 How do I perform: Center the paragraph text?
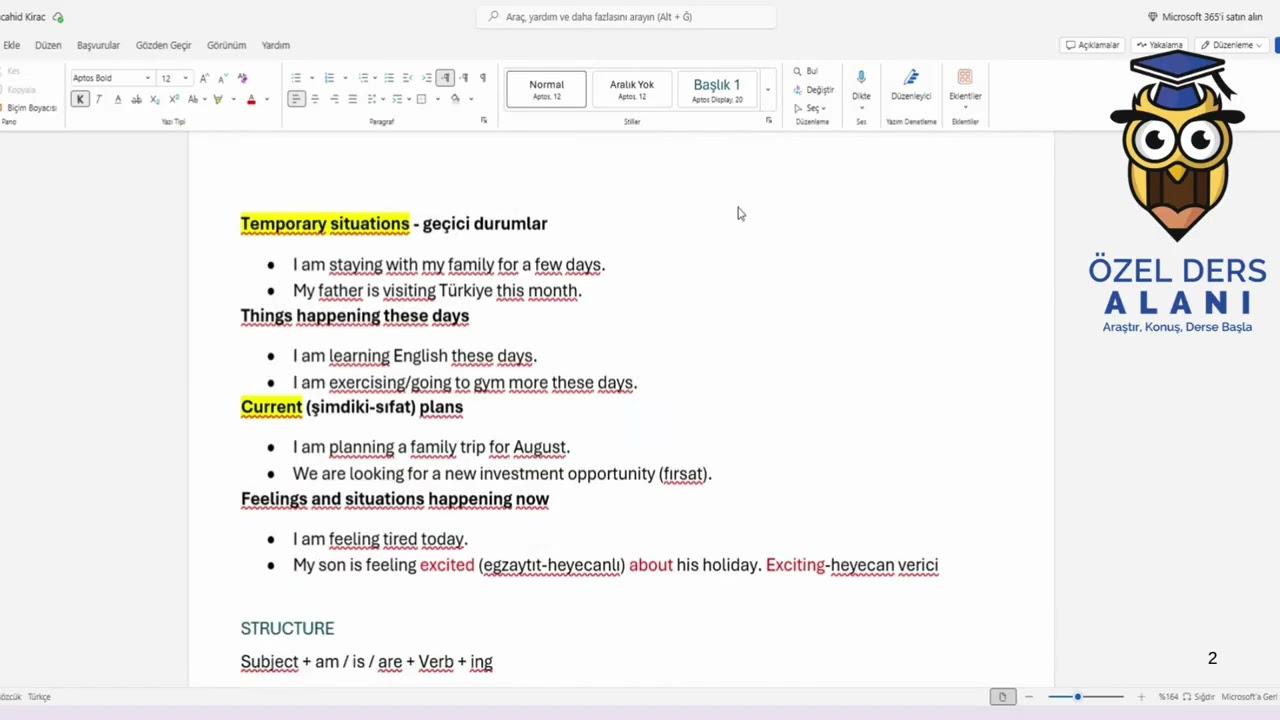coord(315,99)
